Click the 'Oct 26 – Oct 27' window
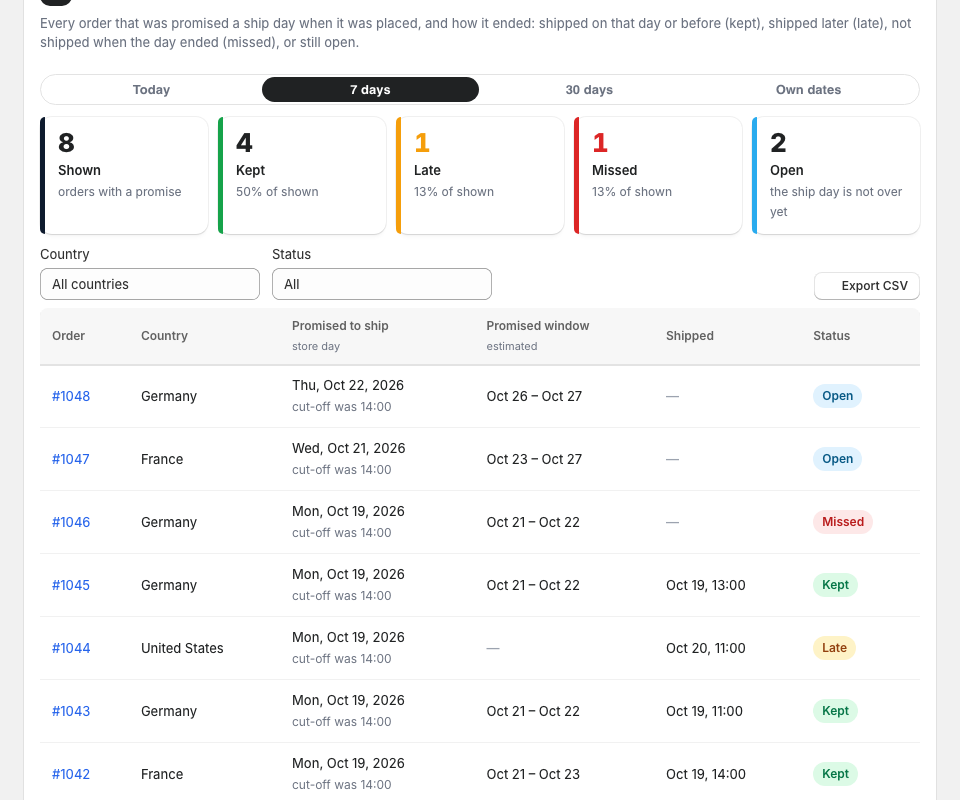 (534, 397)
